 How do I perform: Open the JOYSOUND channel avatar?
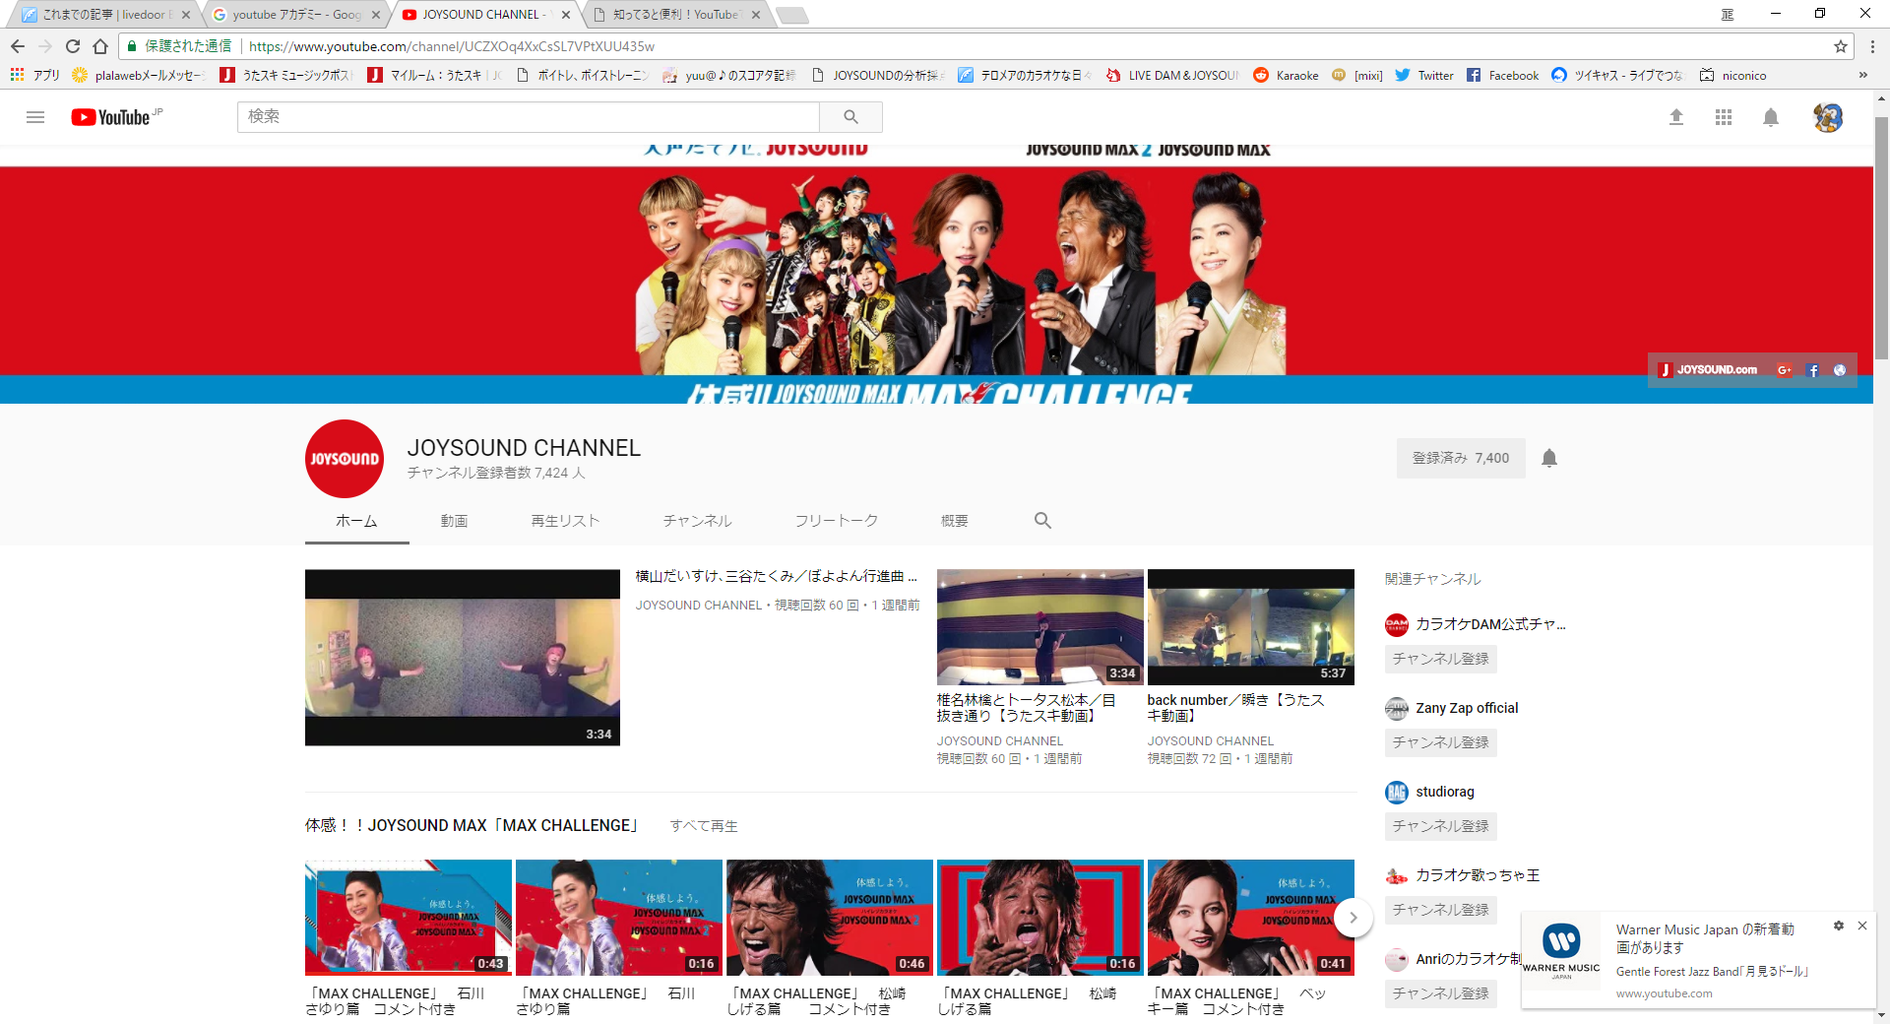[344, 459]
